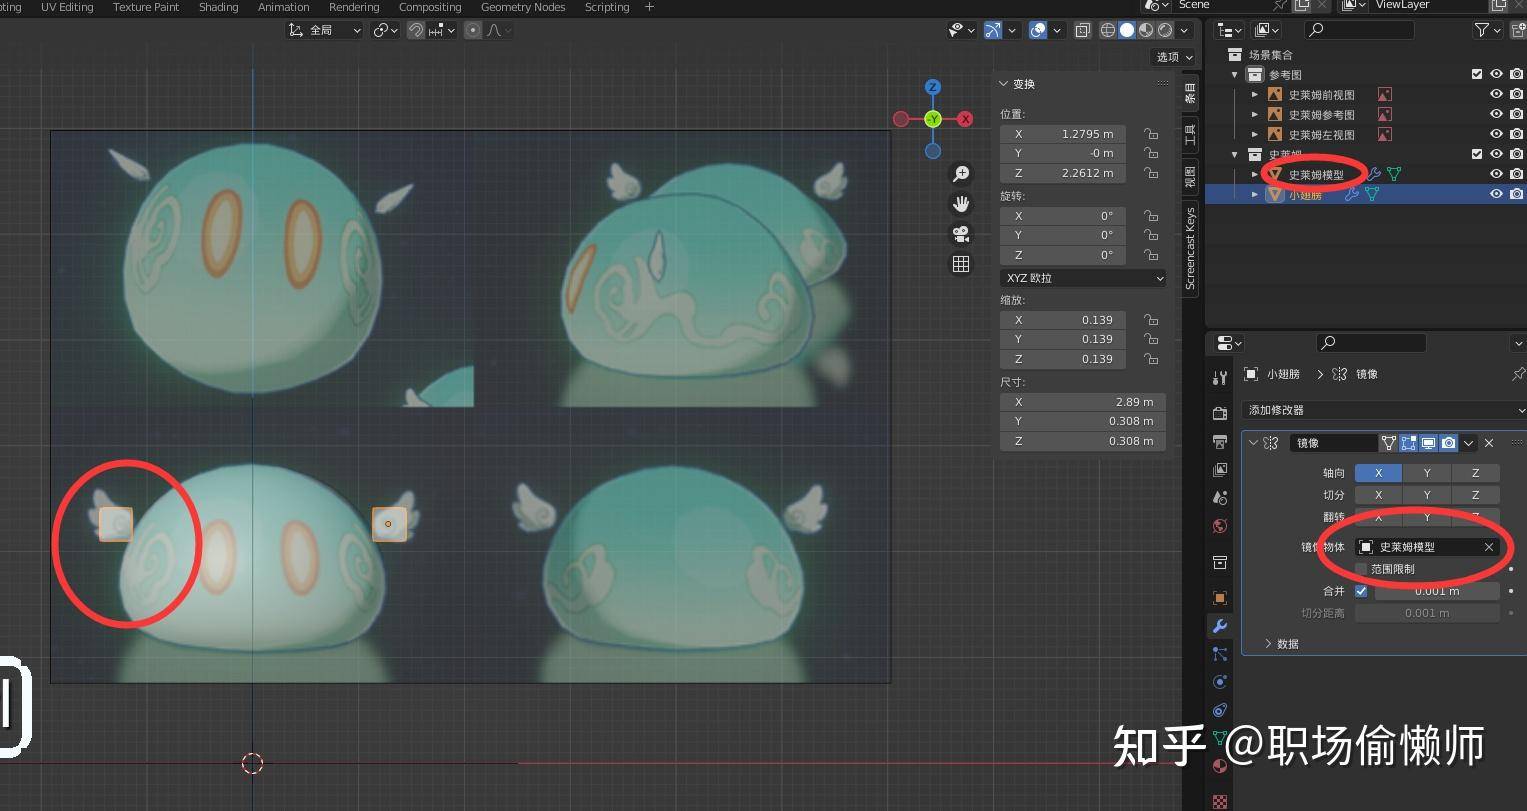1527x811 pixels.
Task: Hide 小翅膀 object eye icon
Action: (x=1496, y=194)
